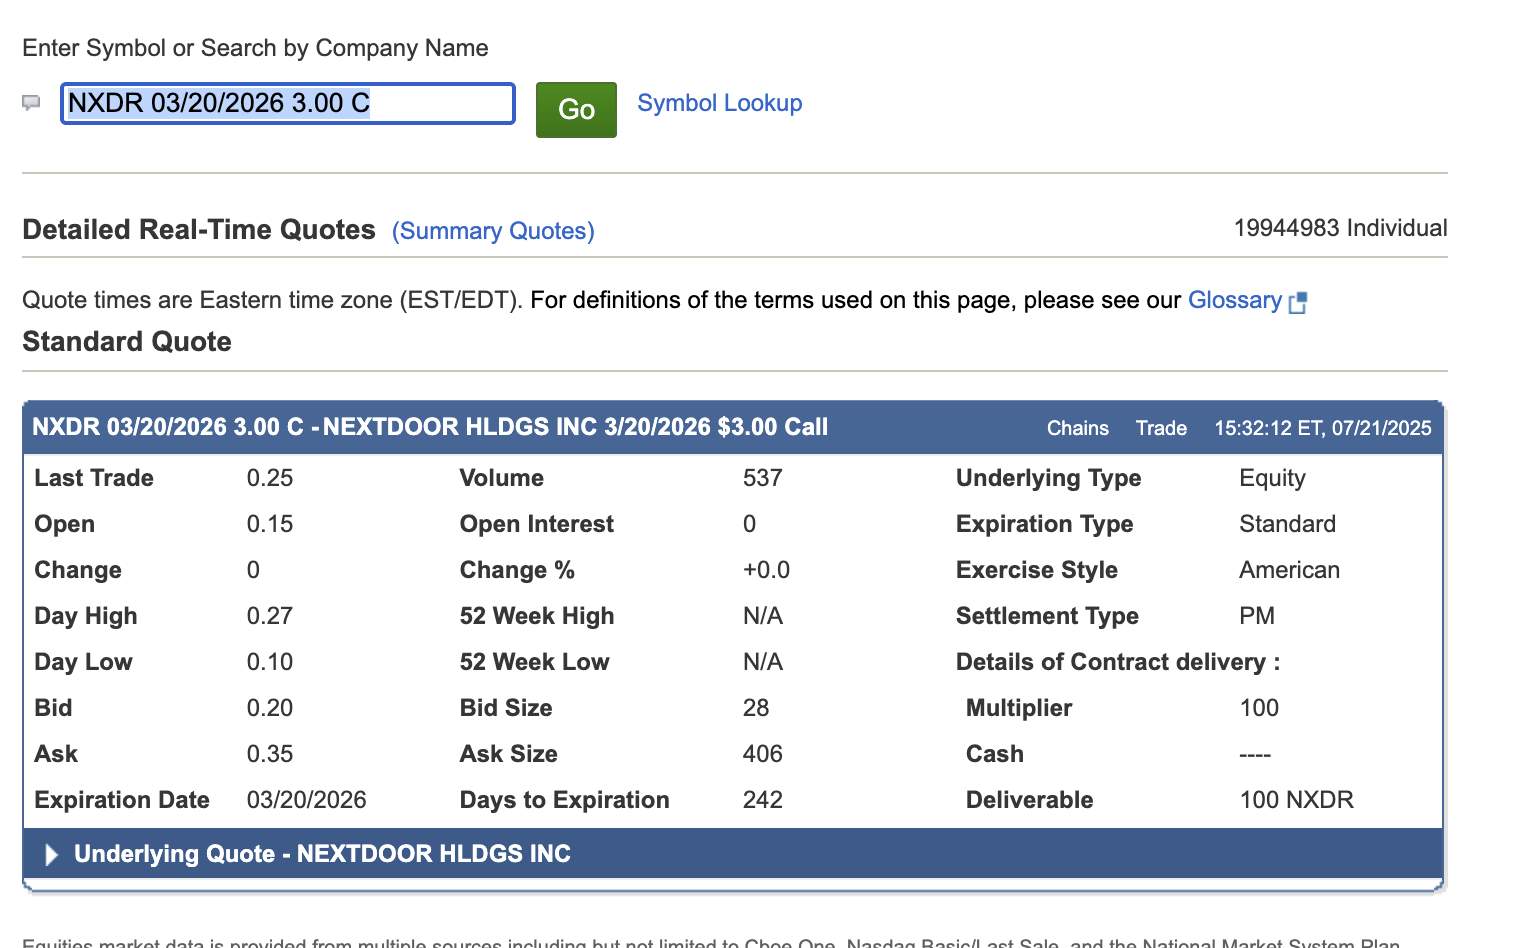The width and height of the screenshot is (1520, 948).
Task: Click the Multiplier value 100
Action: pos(1259,708)
